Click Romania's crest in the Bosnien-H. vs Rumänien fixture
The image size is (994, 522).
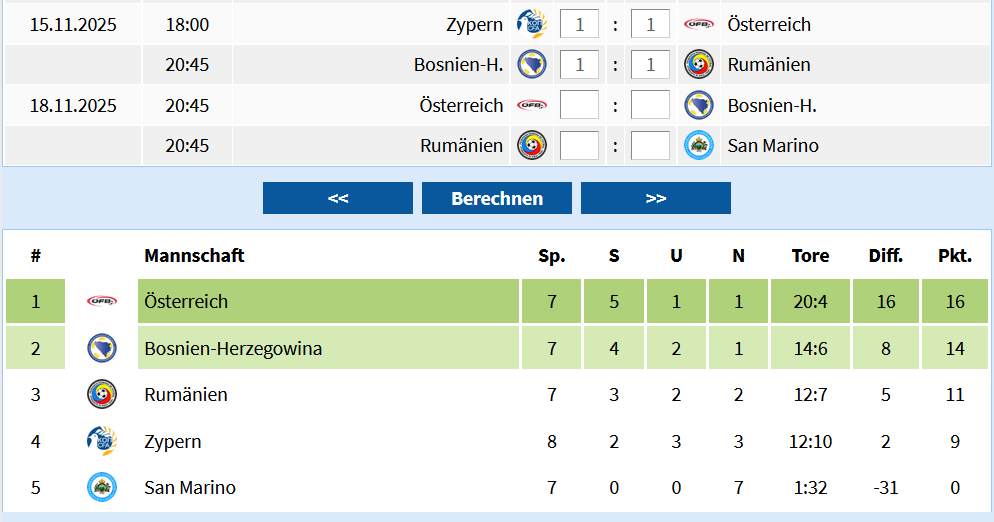[x=699, y=65]
